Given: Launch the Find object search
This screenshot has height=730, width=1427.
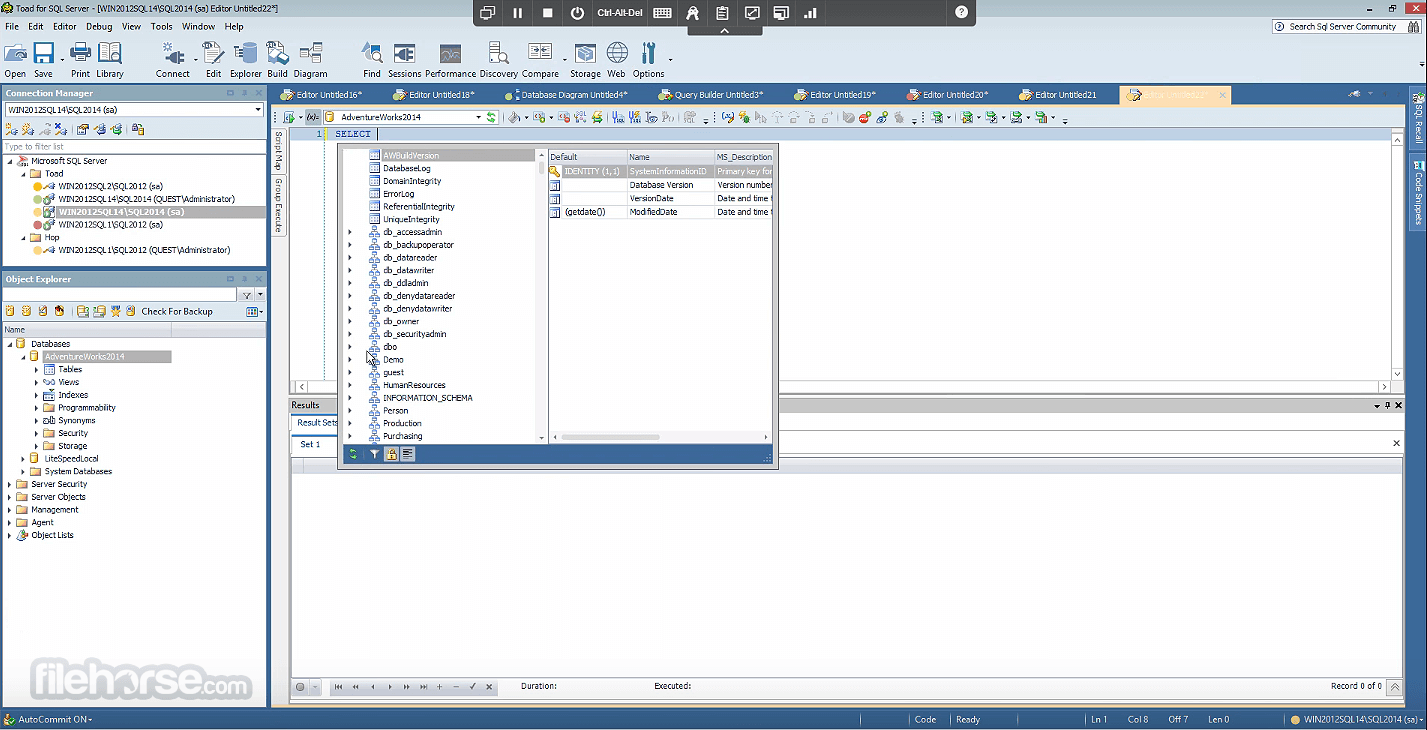Looking at the screenshot, I should [372, 60].
